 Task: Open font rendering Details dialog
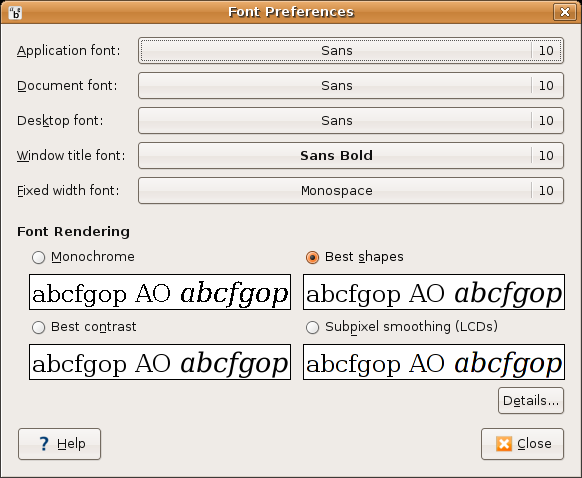(x=531, y=400)
